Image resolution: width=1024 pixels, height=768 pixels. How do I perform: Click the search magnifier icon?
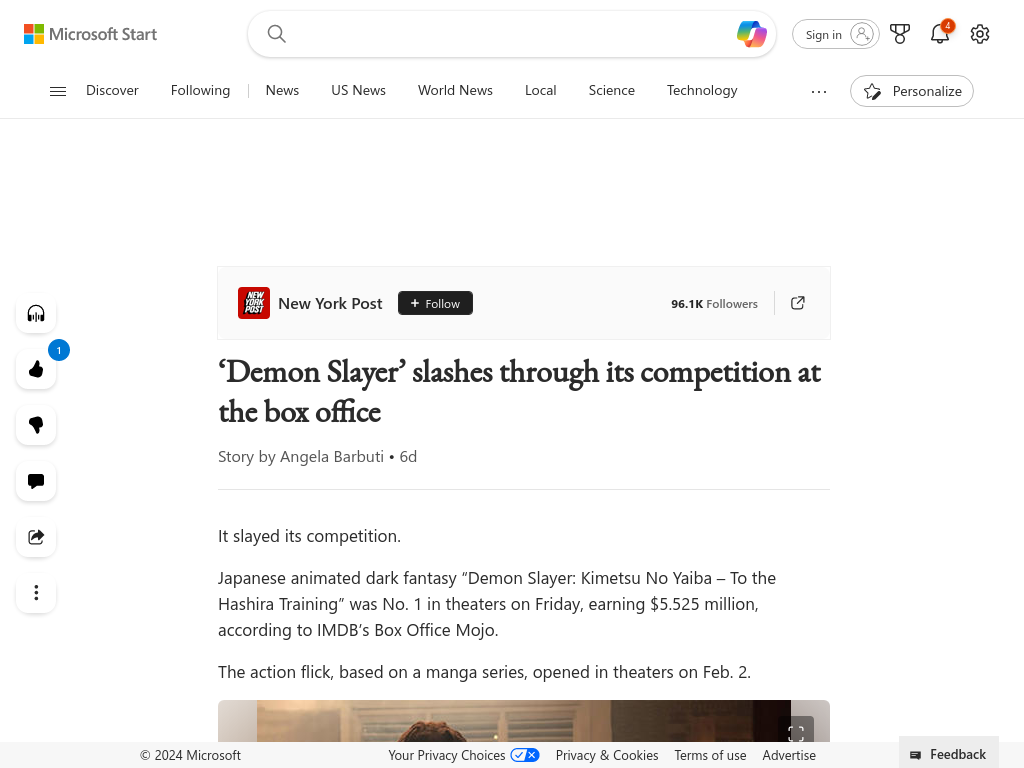pyautogui.click(x=277, y=34)
